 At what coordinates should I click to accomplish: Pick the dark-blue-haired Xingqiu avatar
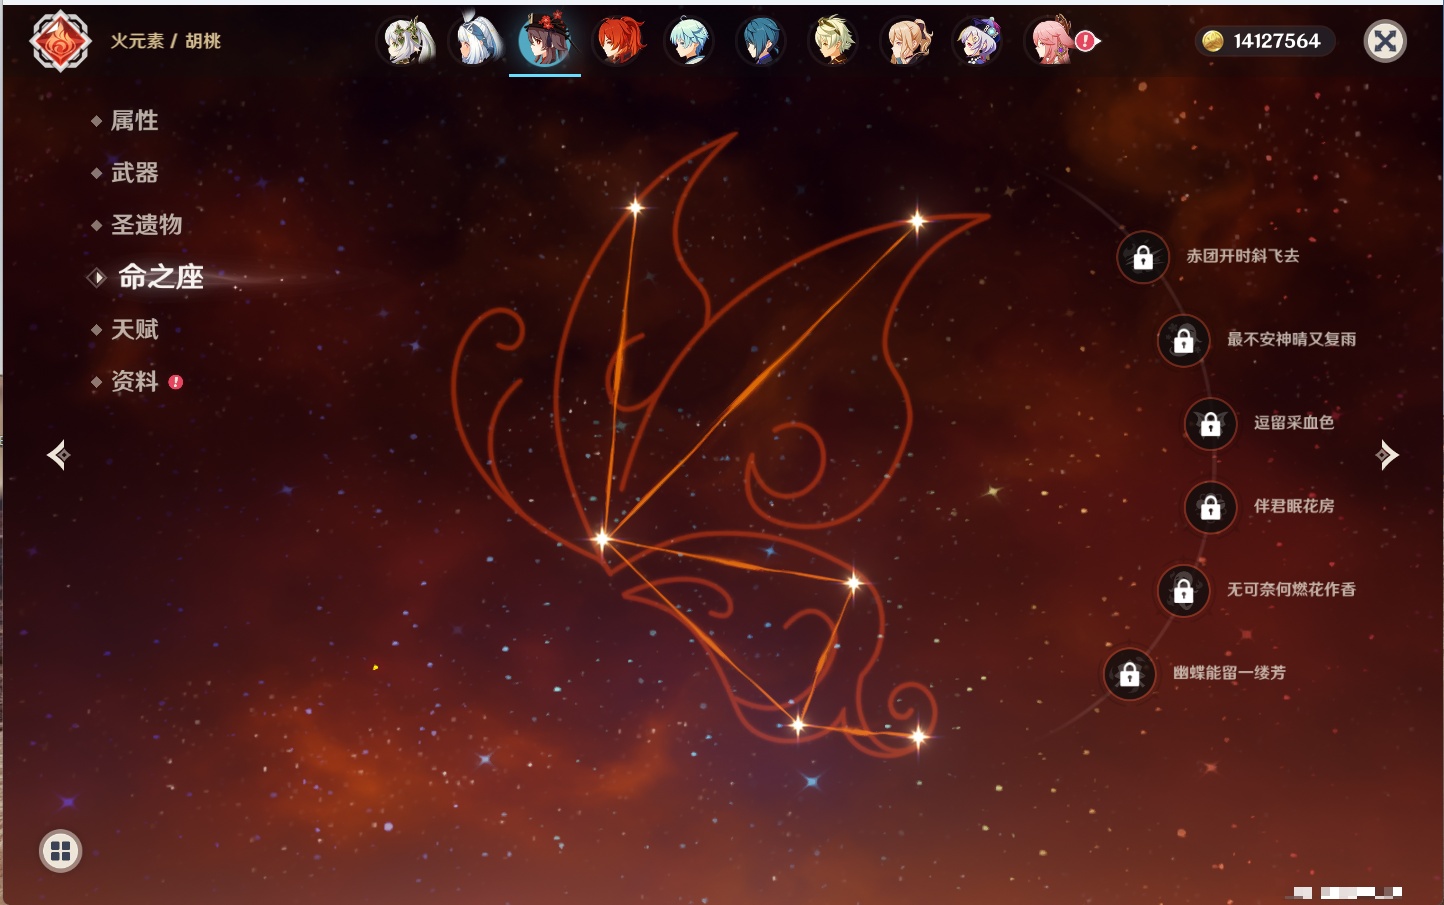click(760, 42)
